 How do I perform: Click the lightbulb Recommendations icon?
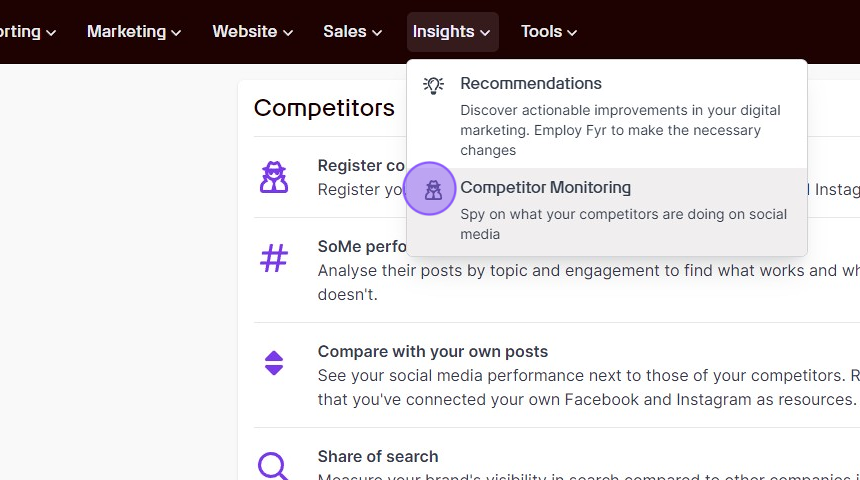(x=433, y=85)
